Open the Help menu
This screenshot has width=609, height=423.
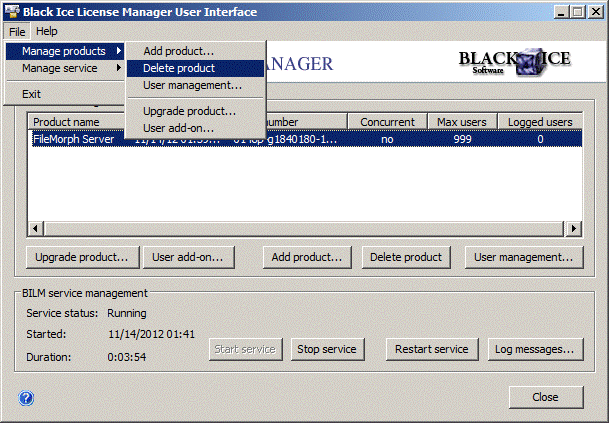pyautogui.click(x=47, y=31)
